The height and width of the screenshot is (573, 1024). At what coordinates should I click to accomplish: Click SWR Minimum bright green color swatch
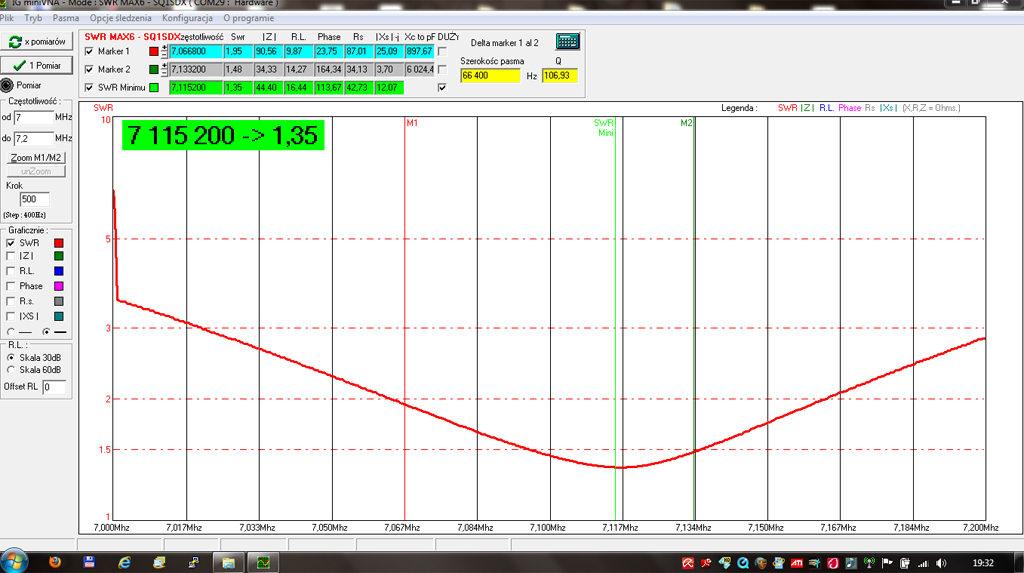click(153, 88)
